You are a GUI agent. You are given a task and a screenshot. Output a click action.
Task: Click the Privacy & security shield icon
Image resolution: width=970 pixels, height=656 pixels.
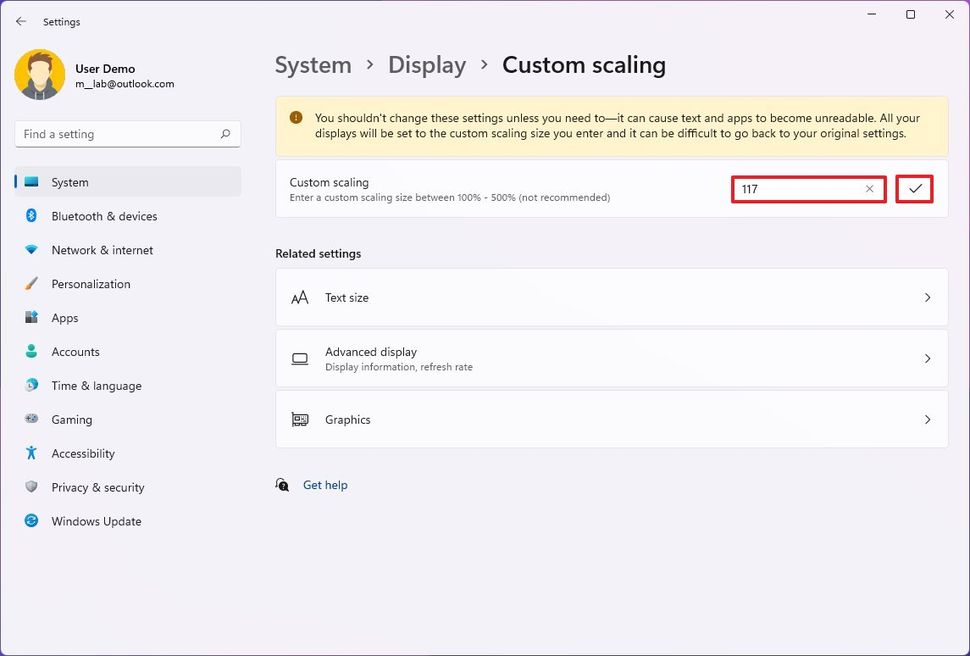pos(31,488)
